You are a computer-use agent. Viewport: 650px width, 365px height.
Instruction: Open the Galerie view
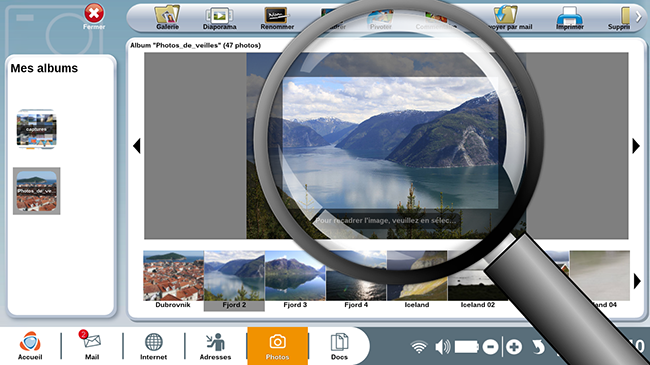(x=167, y=18)
